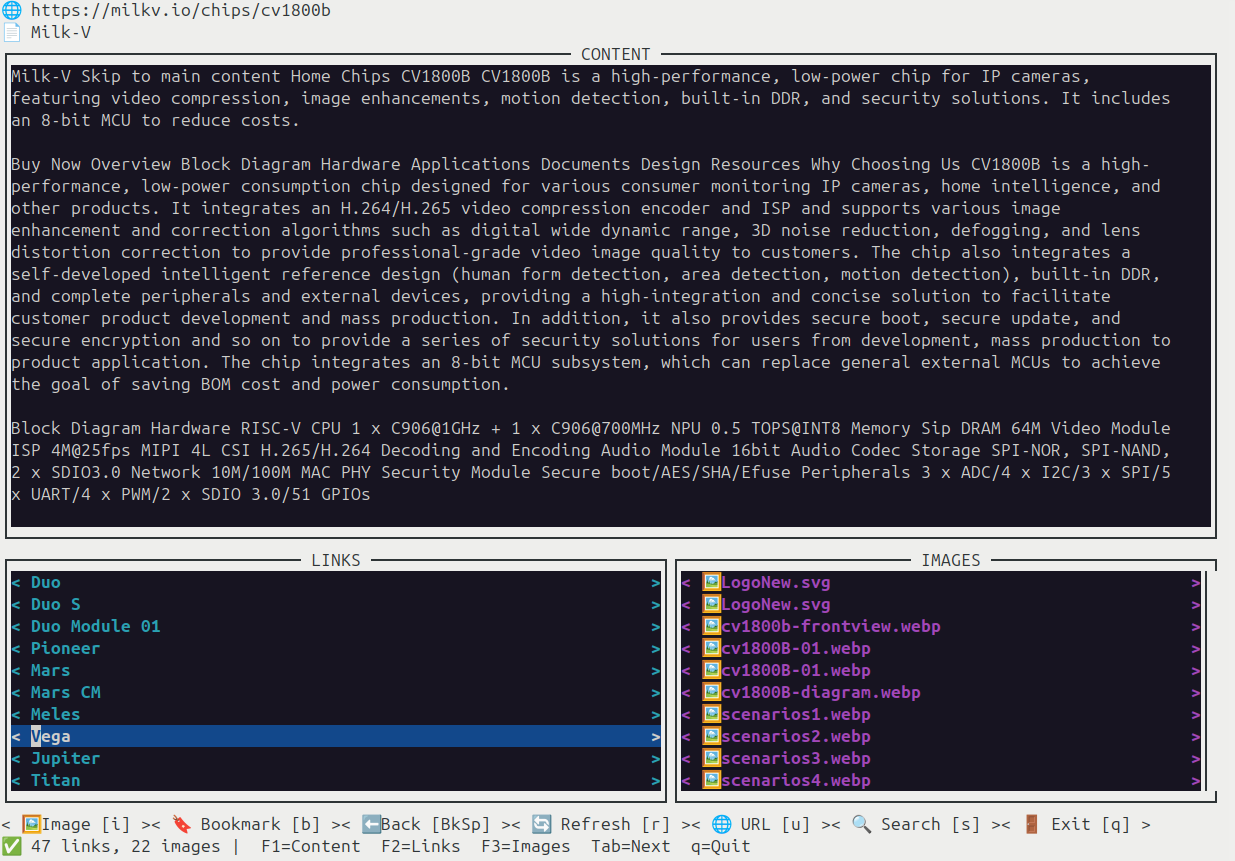Click the F1=Content shortcut in status bar

[310, 846]
